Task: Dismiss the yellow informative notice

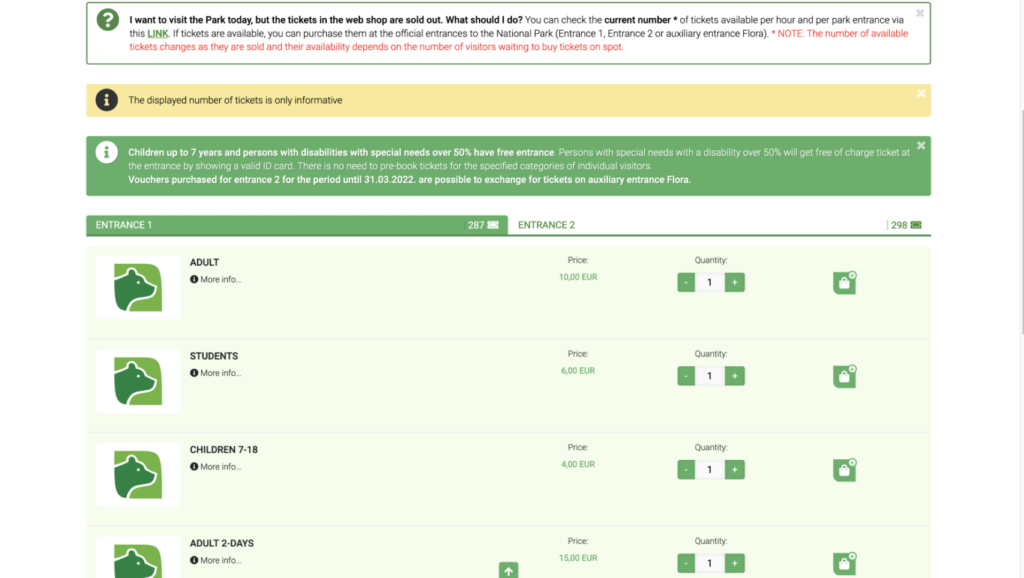Action: click(x=921, y=93)
